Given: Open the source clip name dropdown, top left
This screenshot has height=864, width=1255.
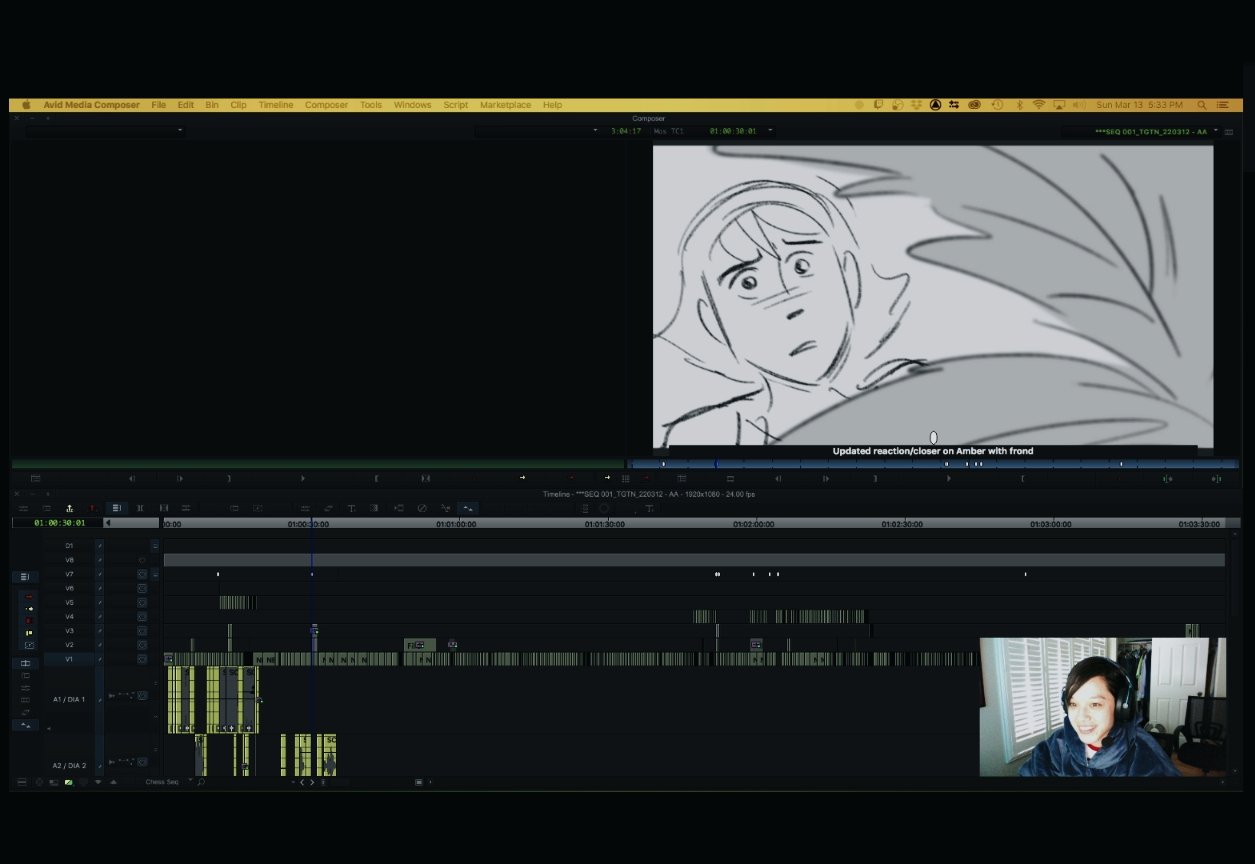Looking at the screenshot, I should [x=180, y=130].
